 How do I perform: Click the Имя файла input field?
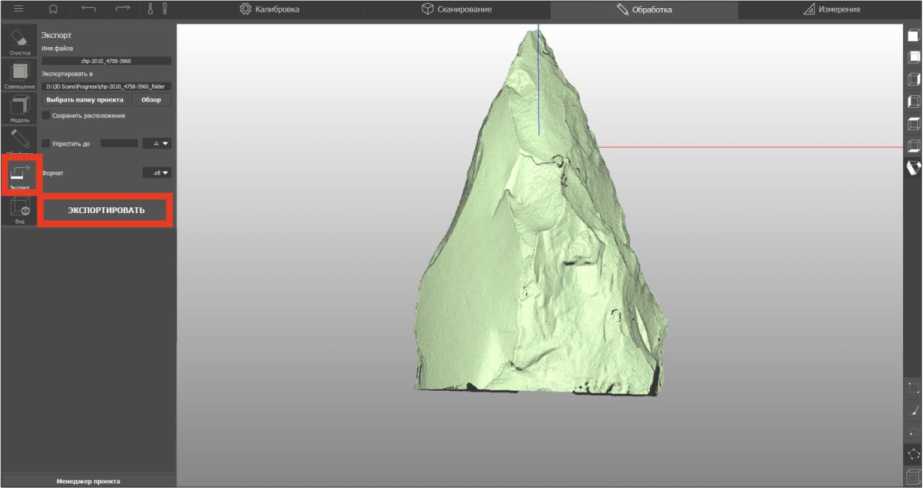[x=106, y=61]
